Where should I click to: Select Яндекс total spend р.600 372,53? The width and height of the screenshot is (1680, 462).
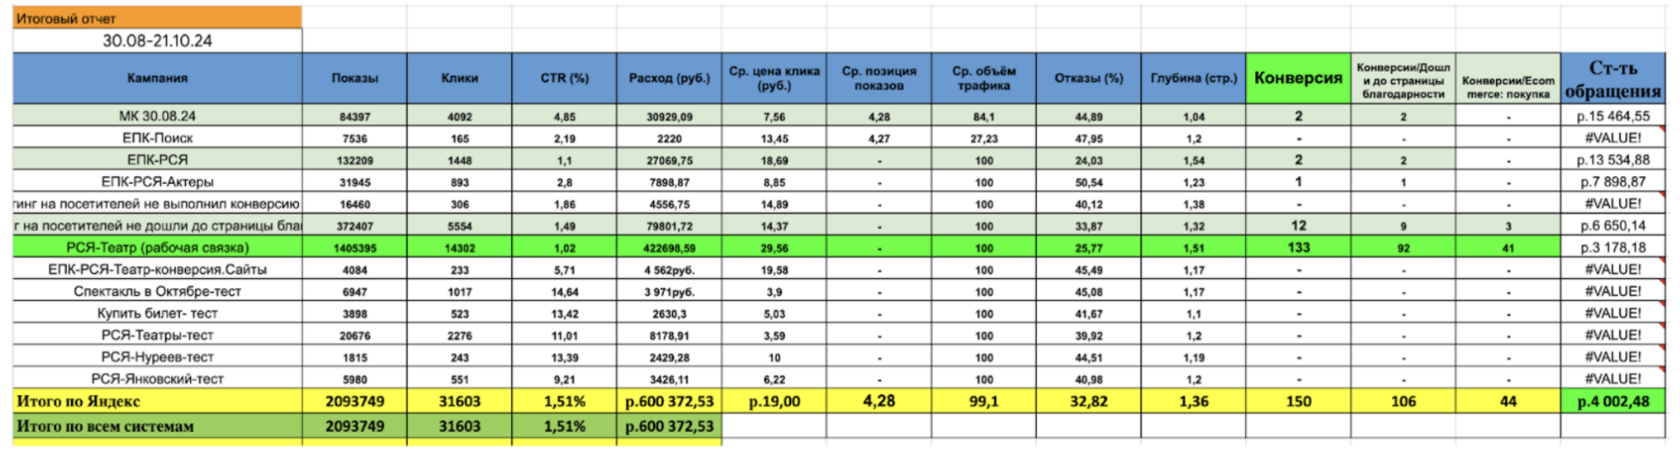coord(669,401)
